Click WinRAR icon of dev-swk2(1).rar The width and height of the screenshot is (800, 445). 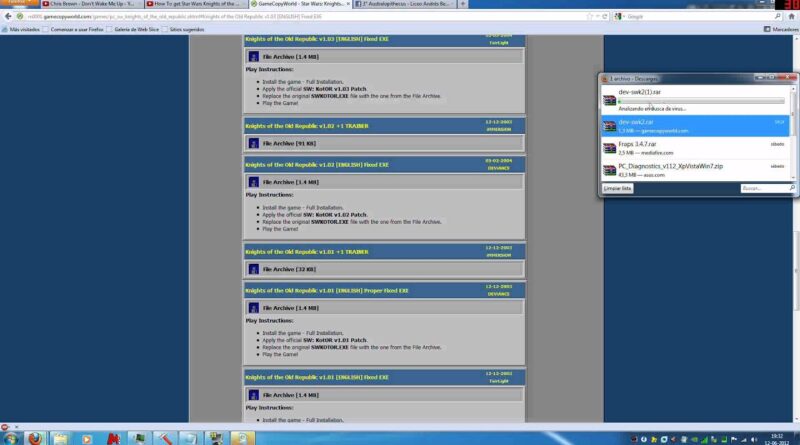[x=609, y=100]
